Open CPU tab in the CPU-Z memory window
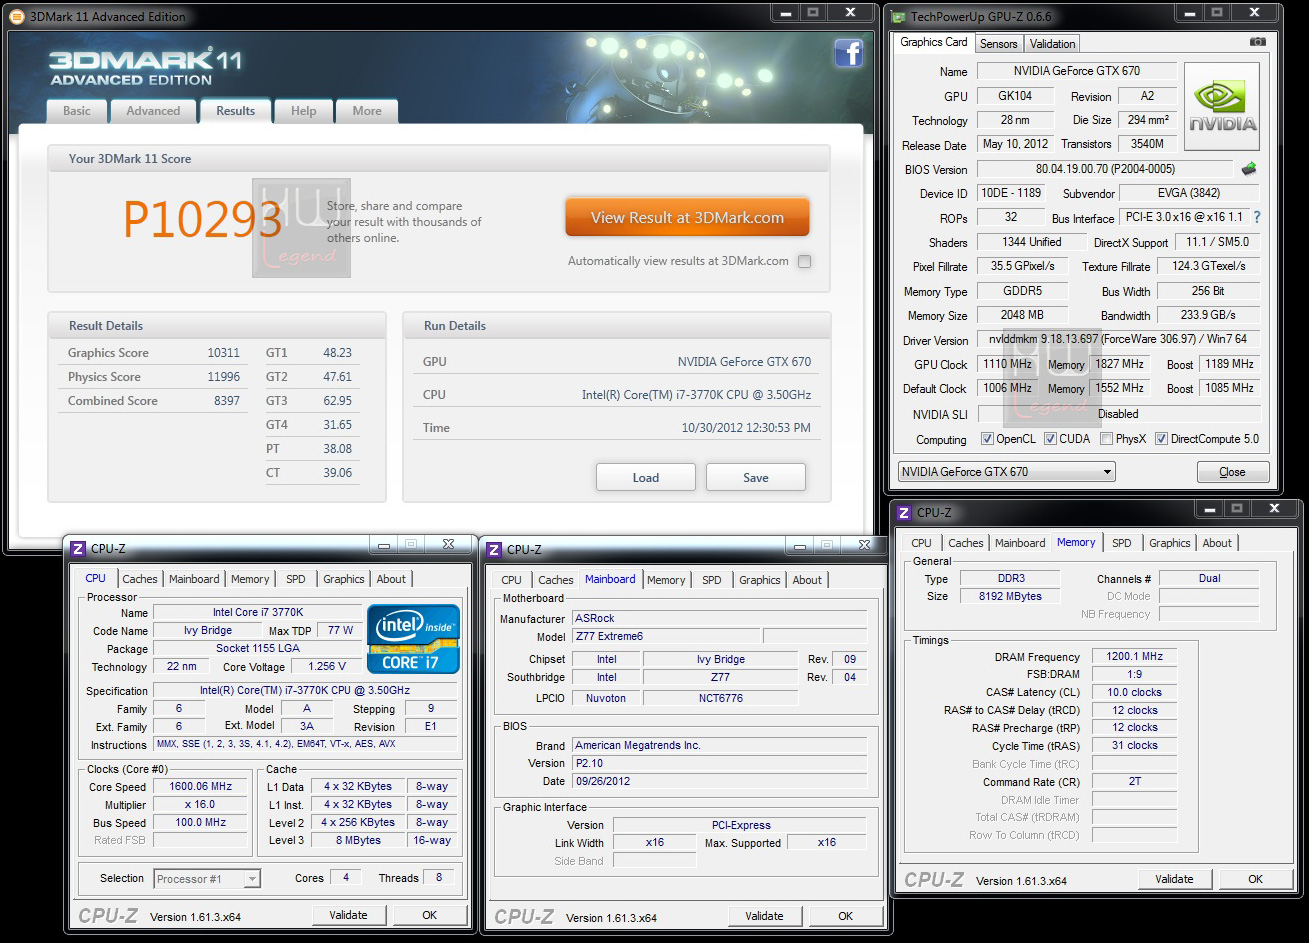This screenshot has width=1309, height=943. (x=921, y=543)
